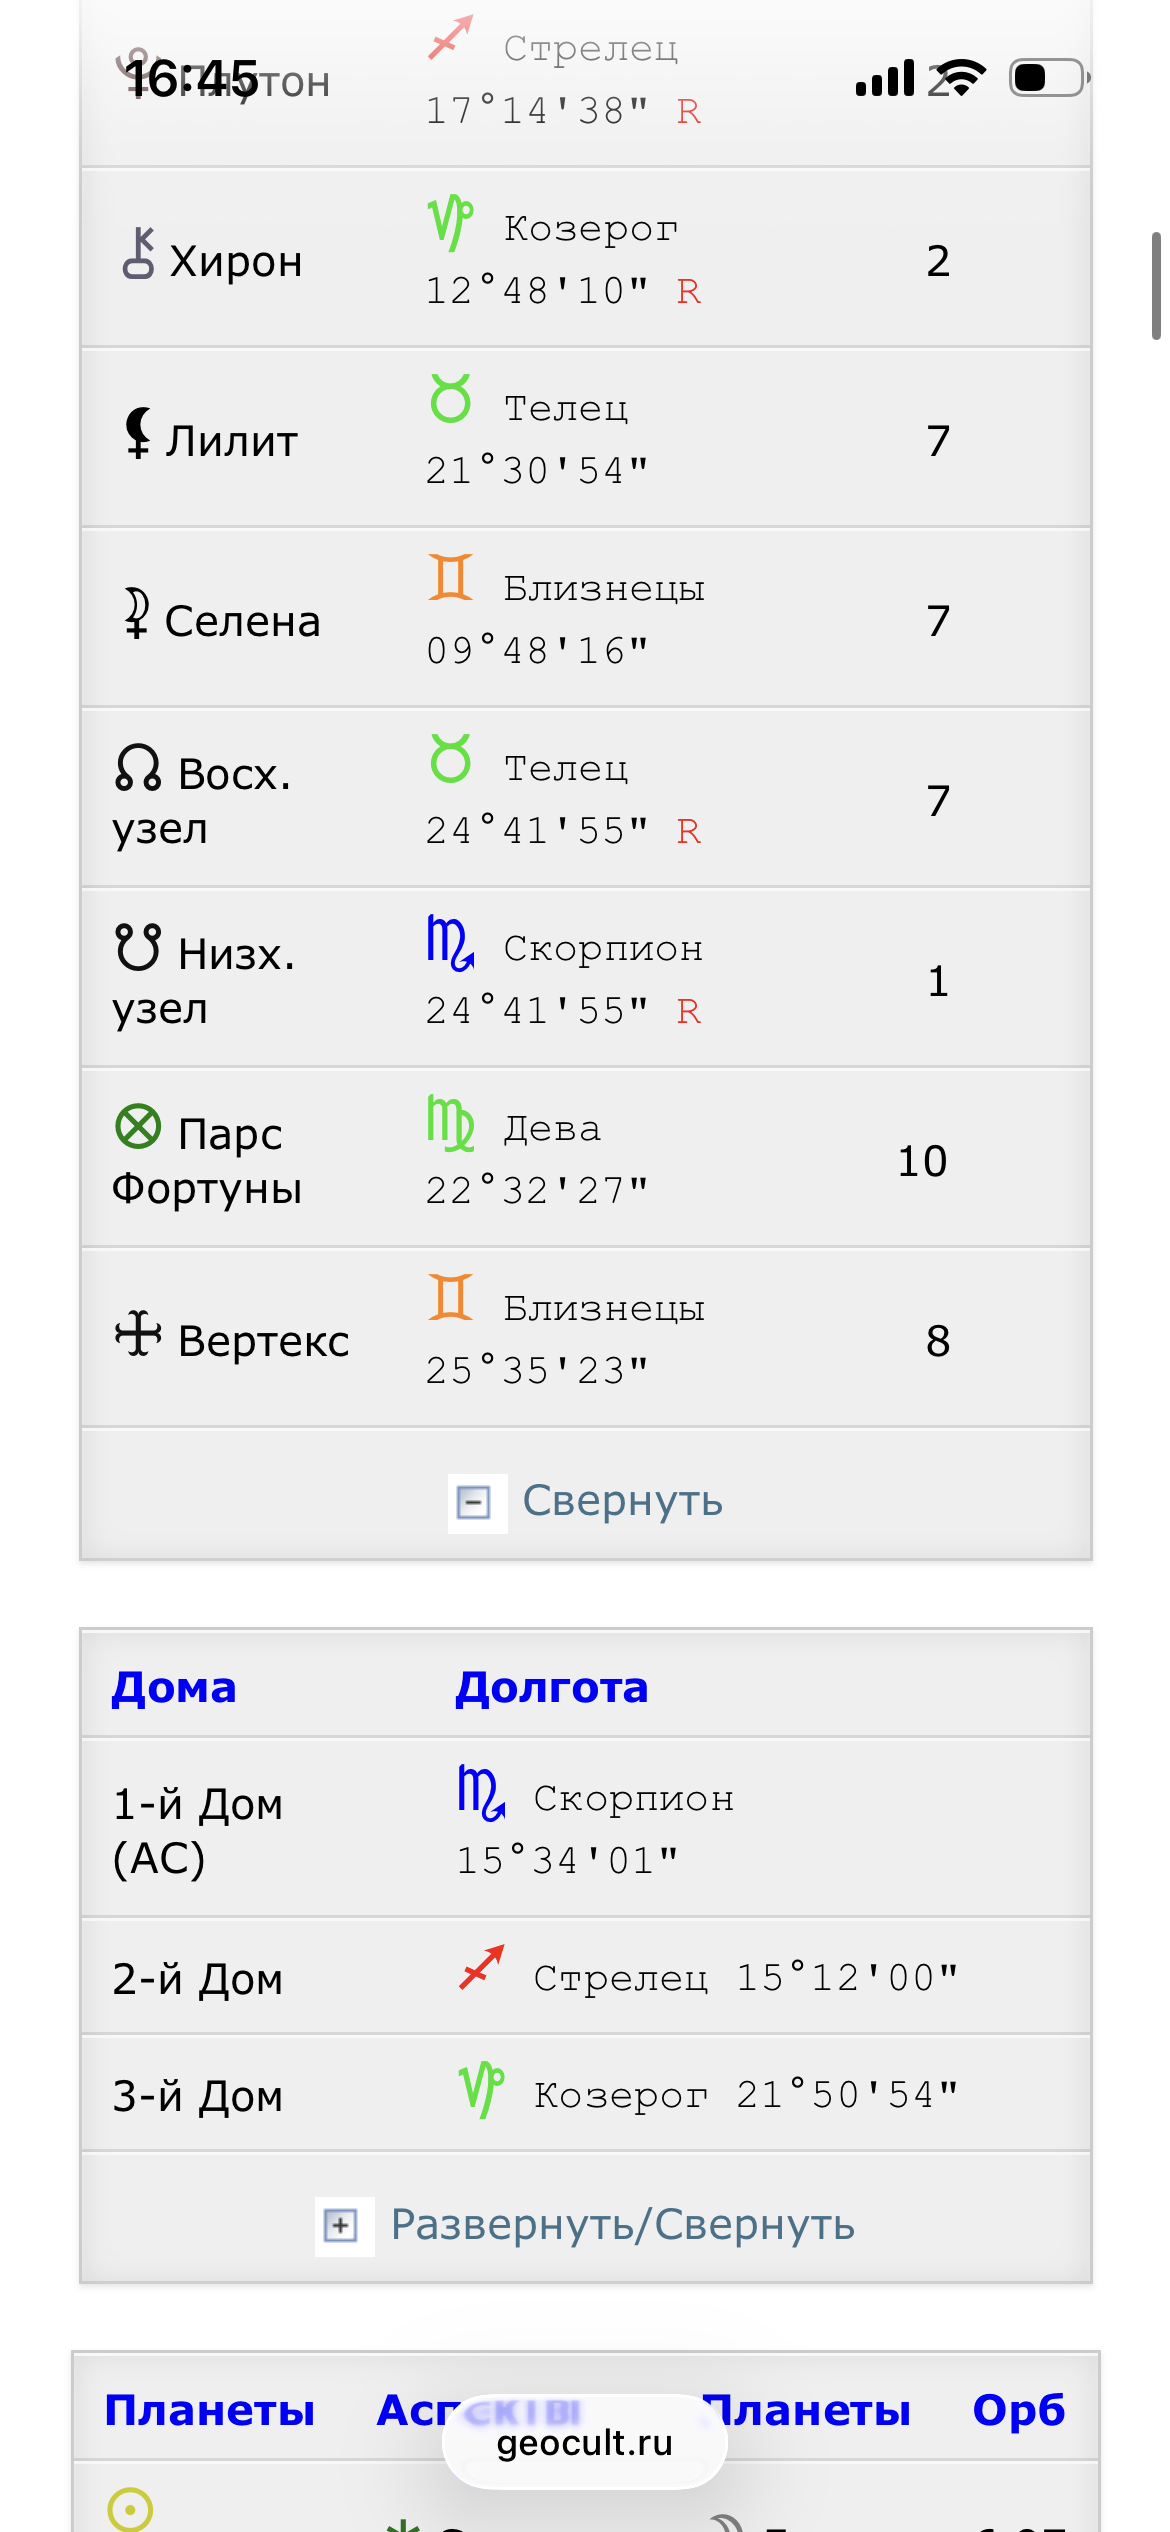Tap the green Virgo glyph beside Дева
This screenshot has height=2532, width=1170.
pyautogui.click(x=450, y=1123)
